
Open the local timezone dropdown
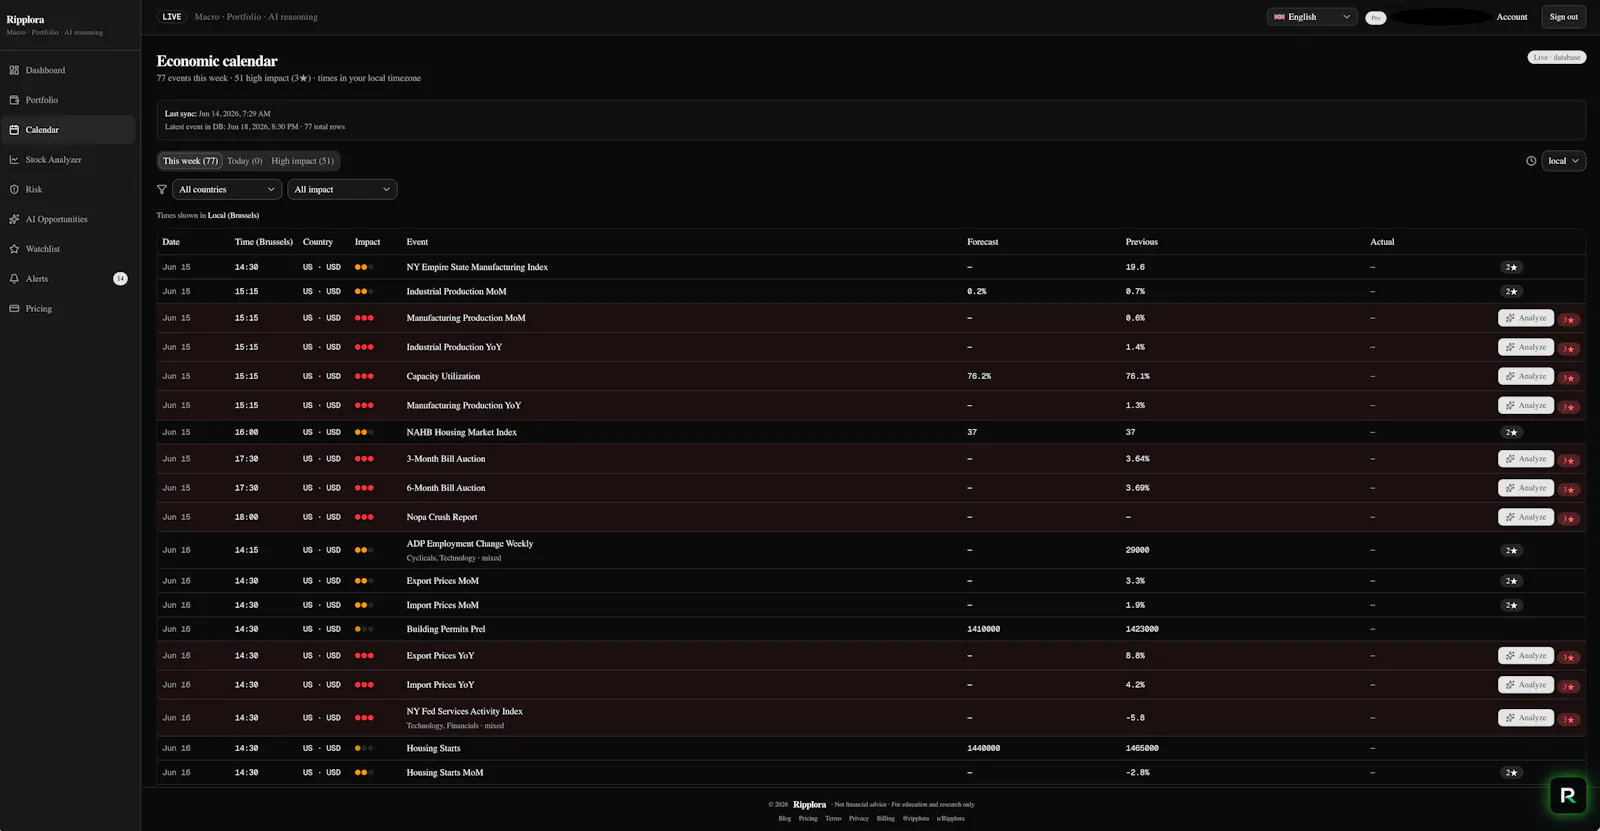click(x=1564, y=161)
